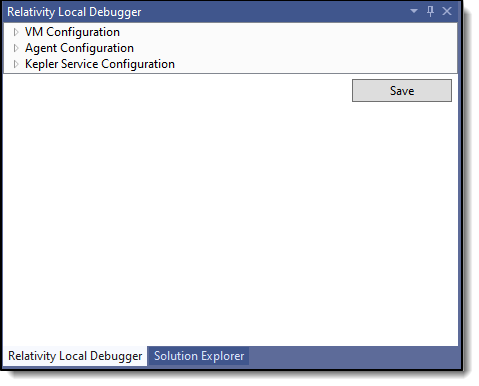Image resolution: width=479 pixels, height=386 pixels.
Task: Click empty tab strip right of Solution Explorer
Action: 353,356
